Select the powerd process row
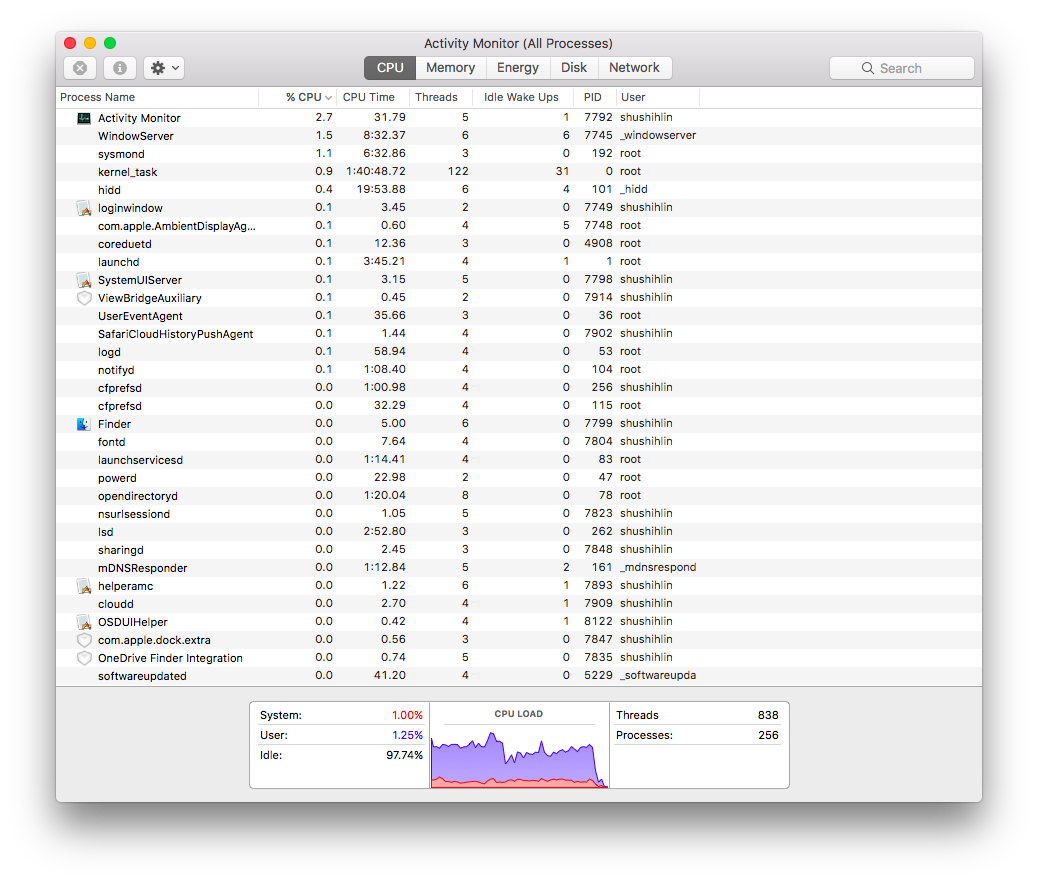 pos(518,477)
